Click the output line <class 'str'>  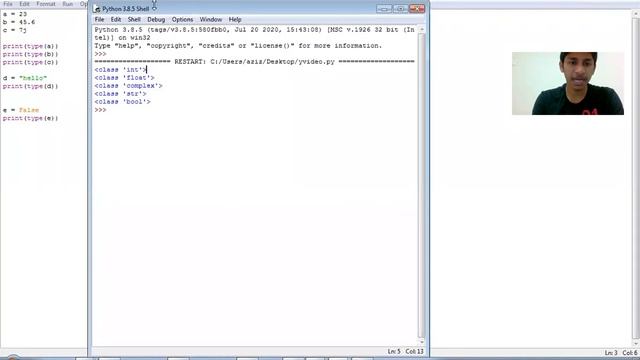(x=120, y=94)
